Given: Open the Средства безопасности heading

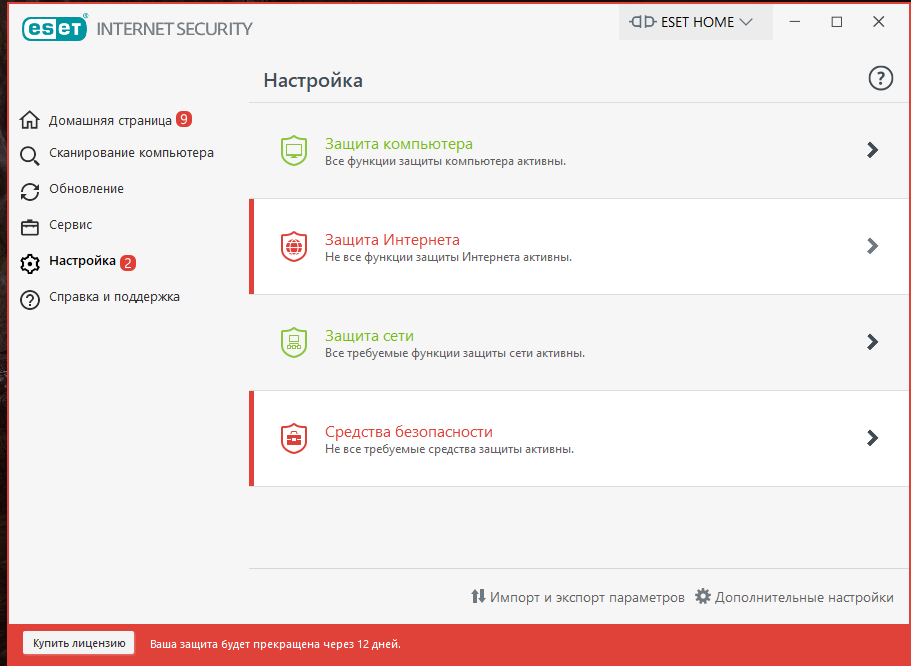Looking at the screenshot, I should pos(409,431).
